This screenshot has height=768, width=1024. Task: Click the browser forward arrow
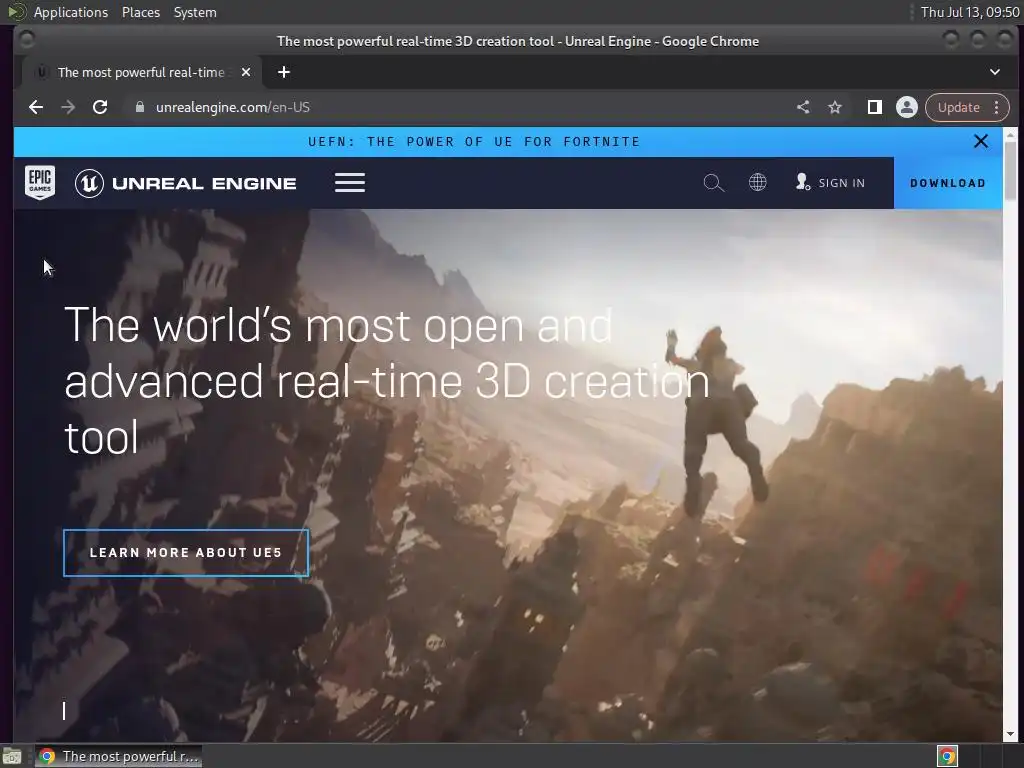click(68, 107)
